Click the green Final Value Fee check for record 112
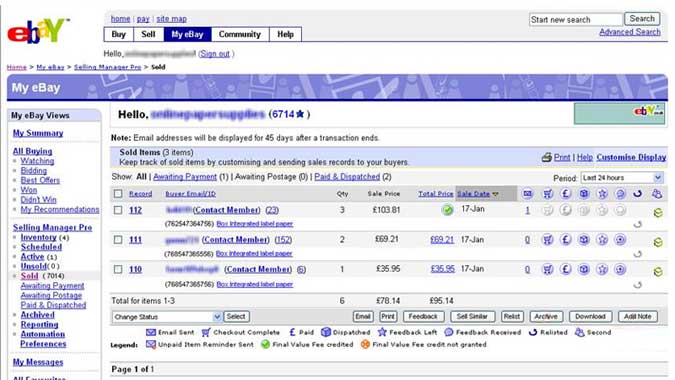Screen dimensions: 675x380 (x=448, y=210)
